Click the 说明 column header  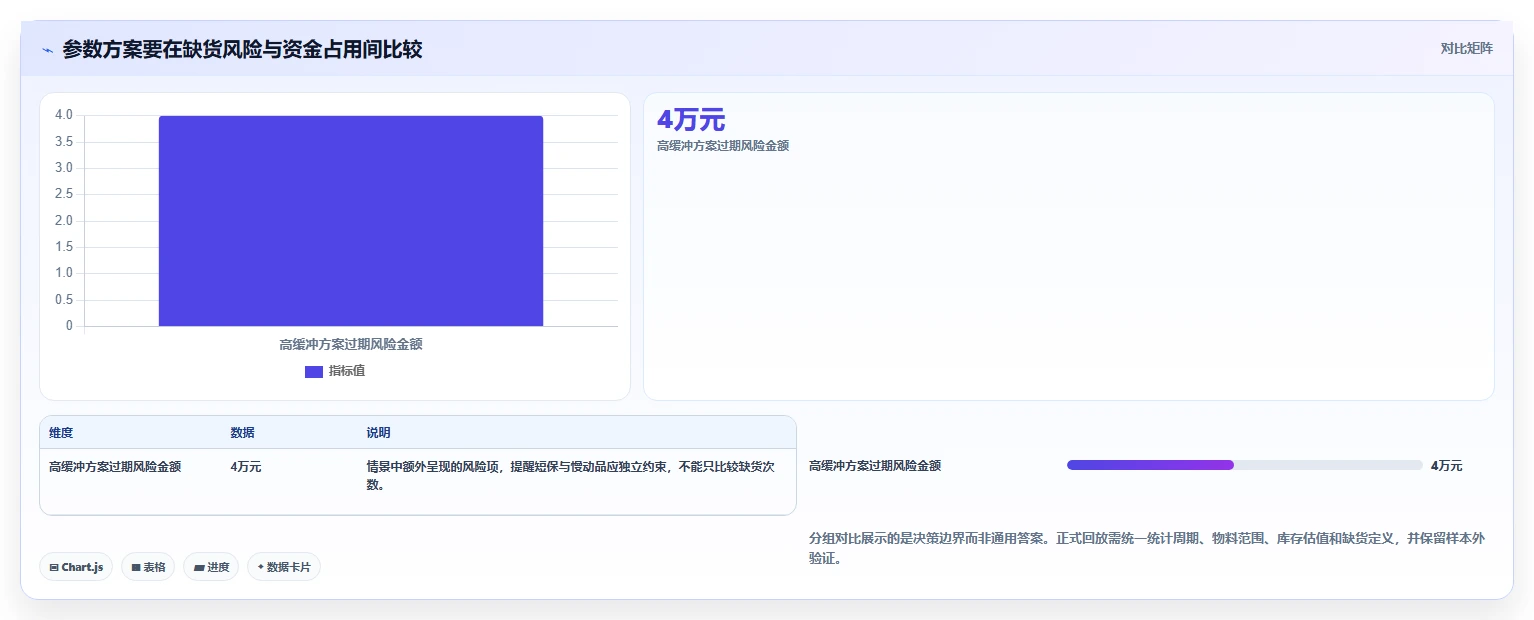(x=378, y=433)
